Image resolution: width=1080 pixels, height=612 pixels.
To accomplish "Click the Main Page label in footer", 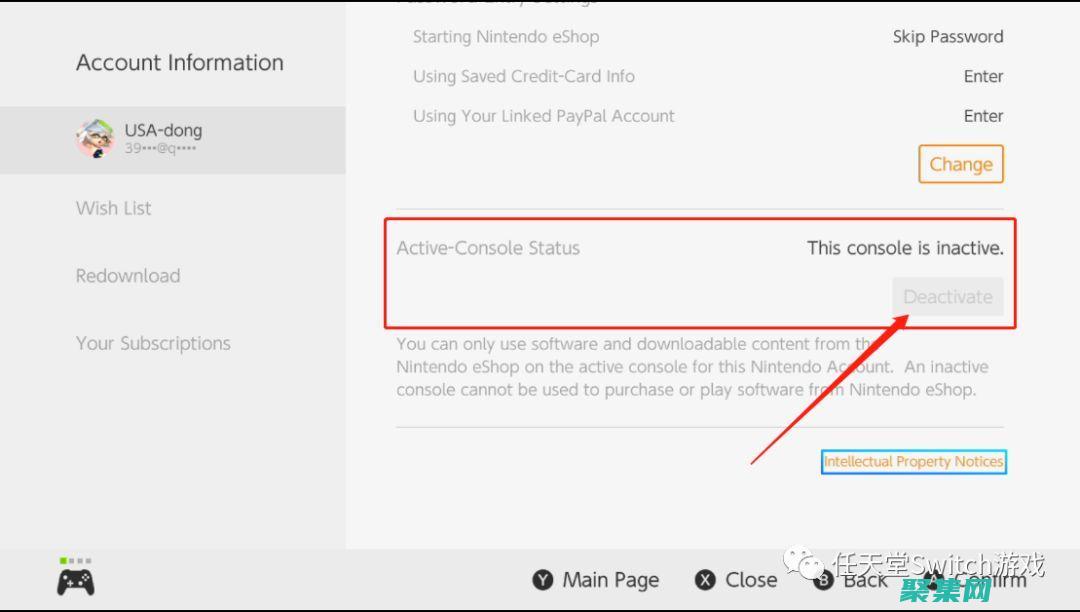I will (610, 580).
